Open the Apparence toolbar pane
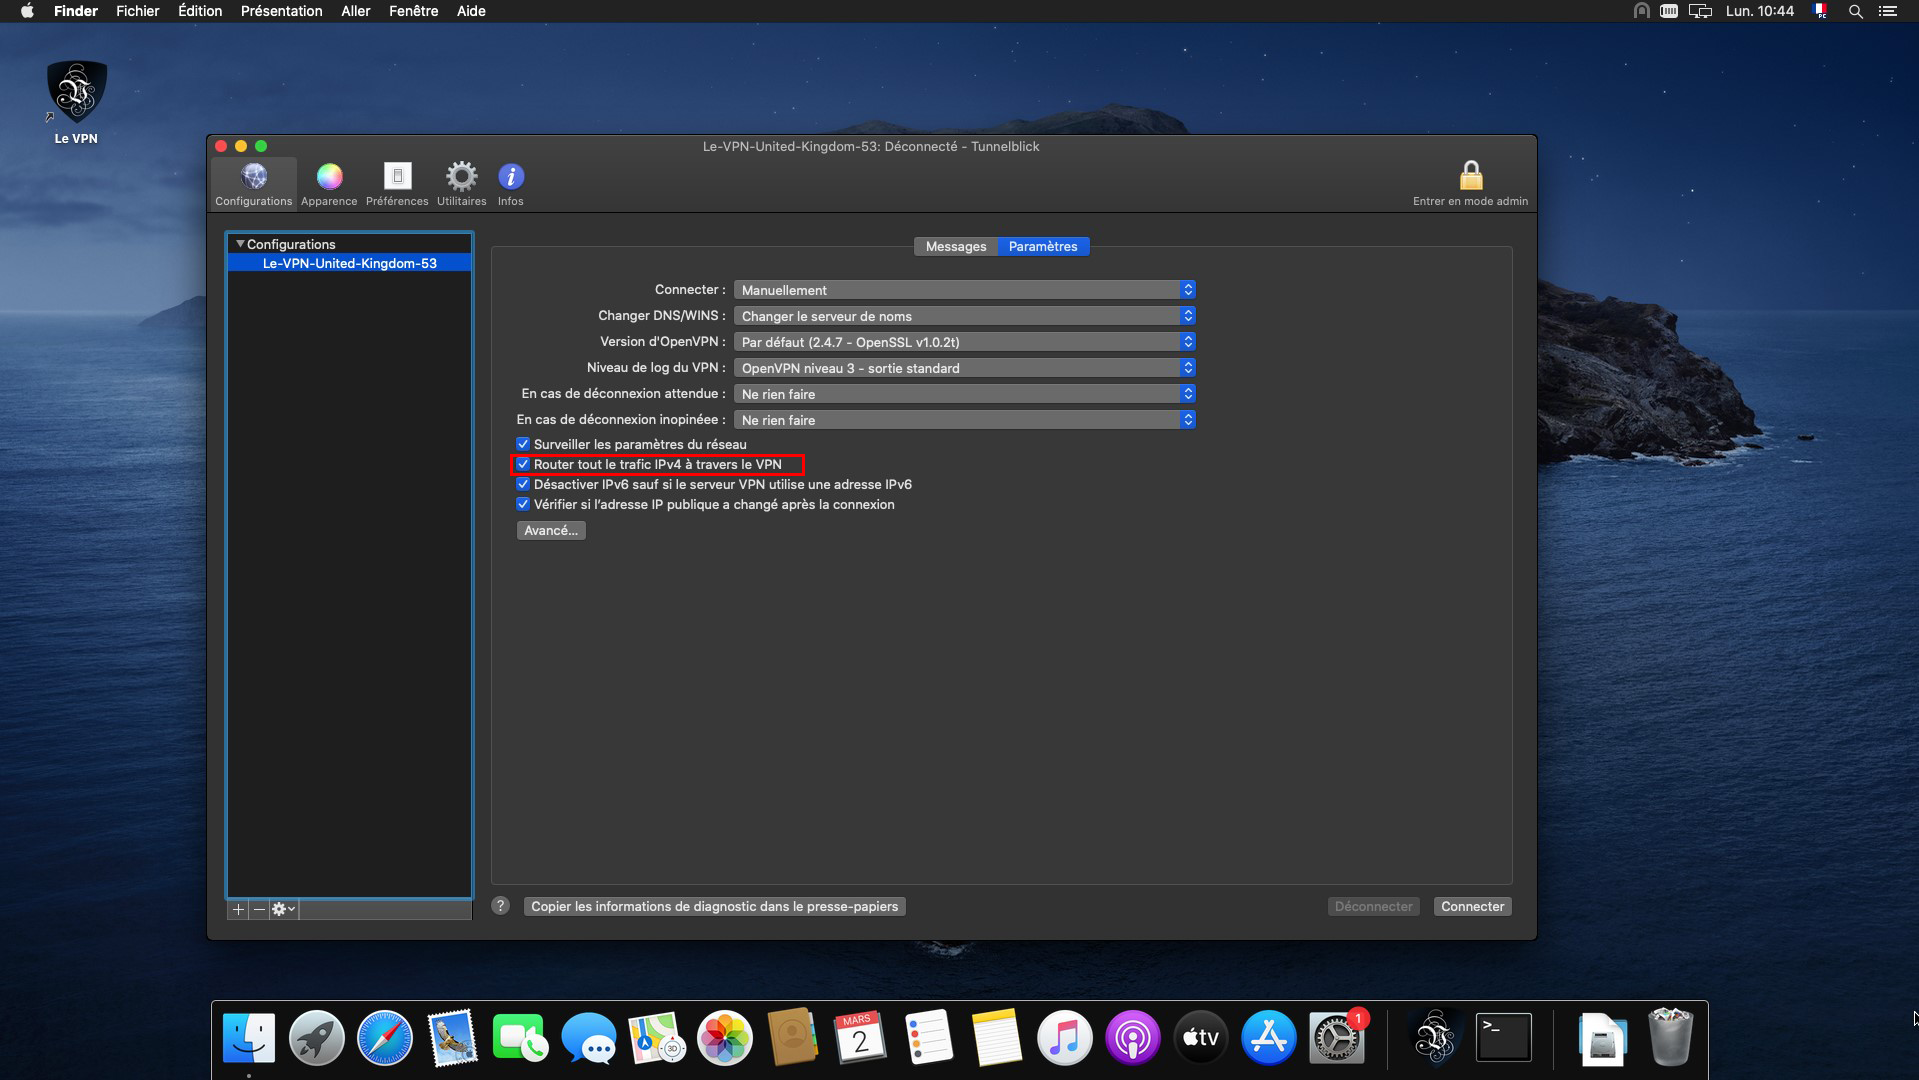Screen dimensions: 1919x1080 pos(329,184)
